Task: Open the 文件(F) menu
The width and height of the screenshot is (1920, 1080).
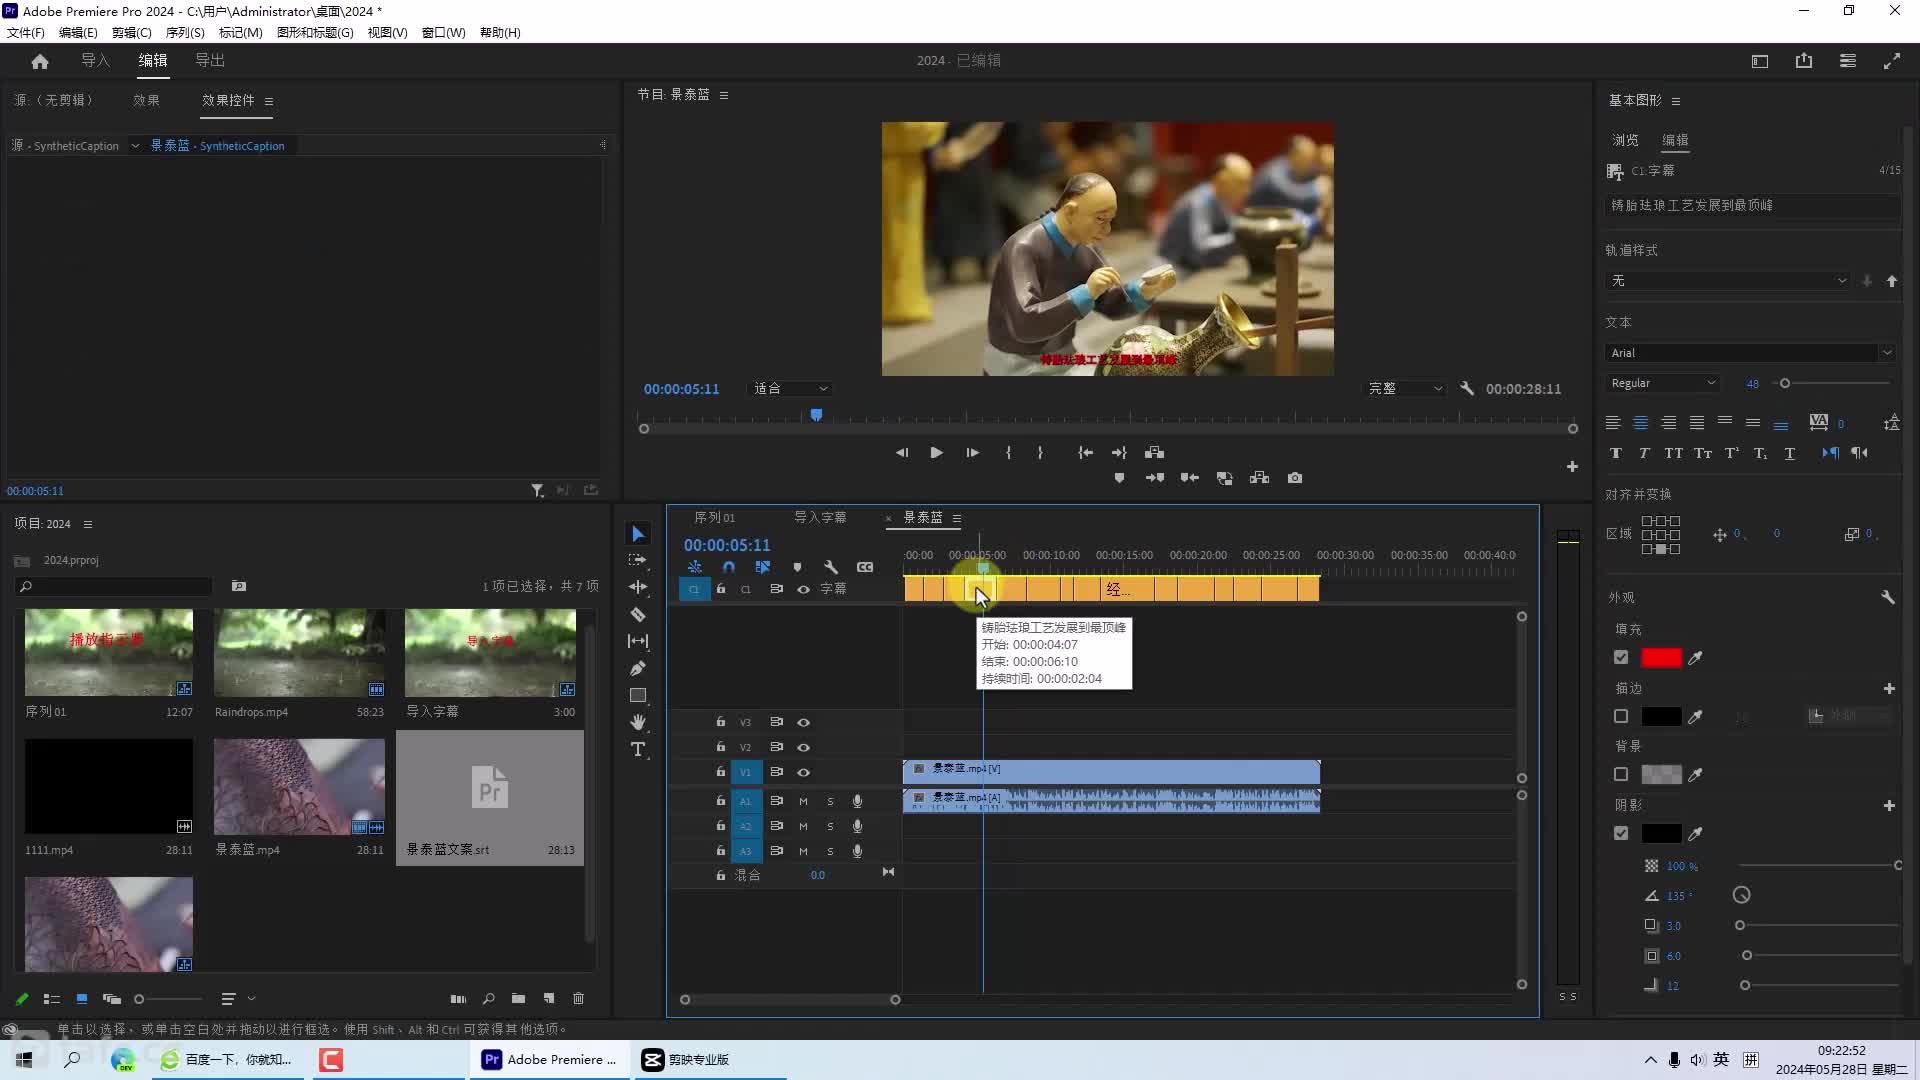Action: coord(26,32)
